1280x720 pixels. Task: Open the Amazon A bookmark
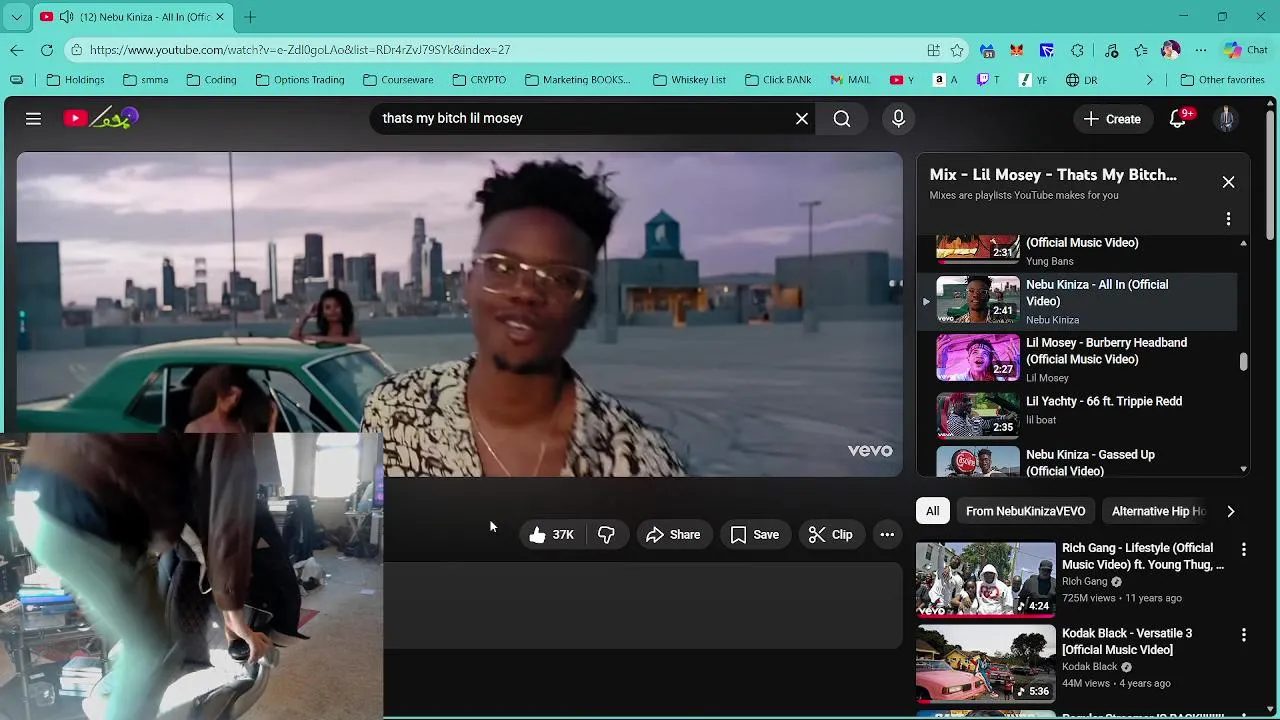(x=945, y=80)
